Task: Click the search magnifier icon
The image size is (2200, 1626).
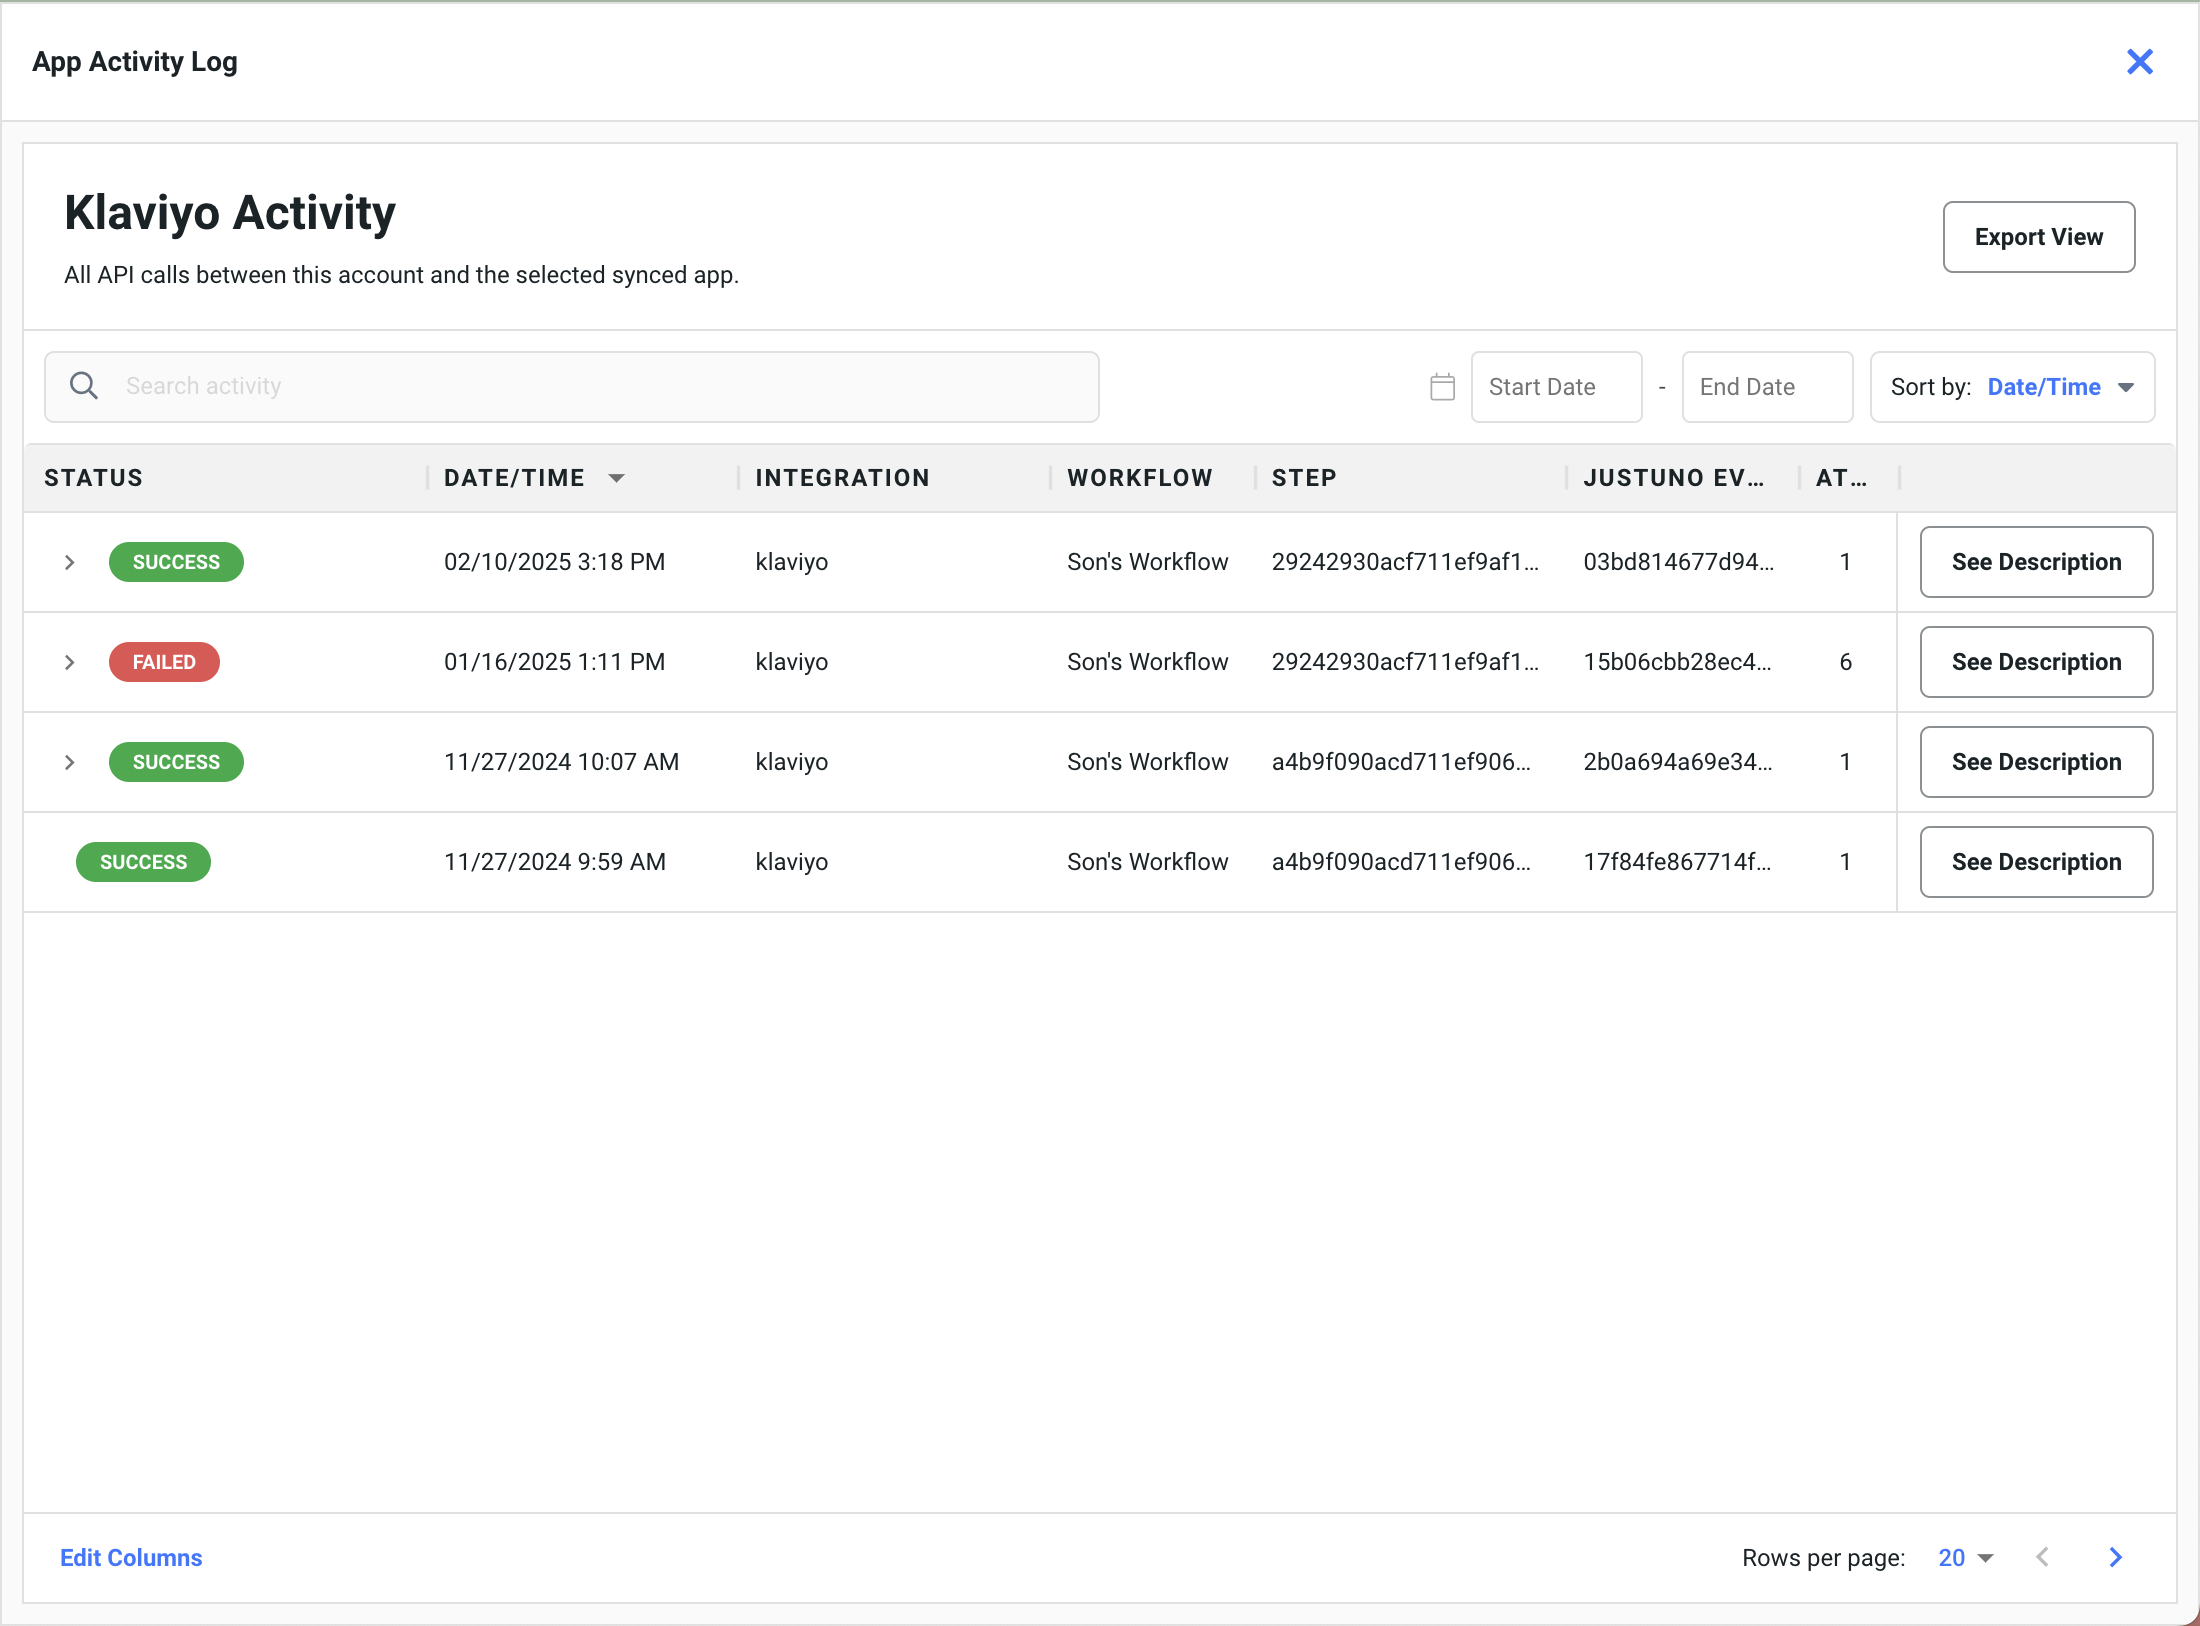Action: [84, 386]
